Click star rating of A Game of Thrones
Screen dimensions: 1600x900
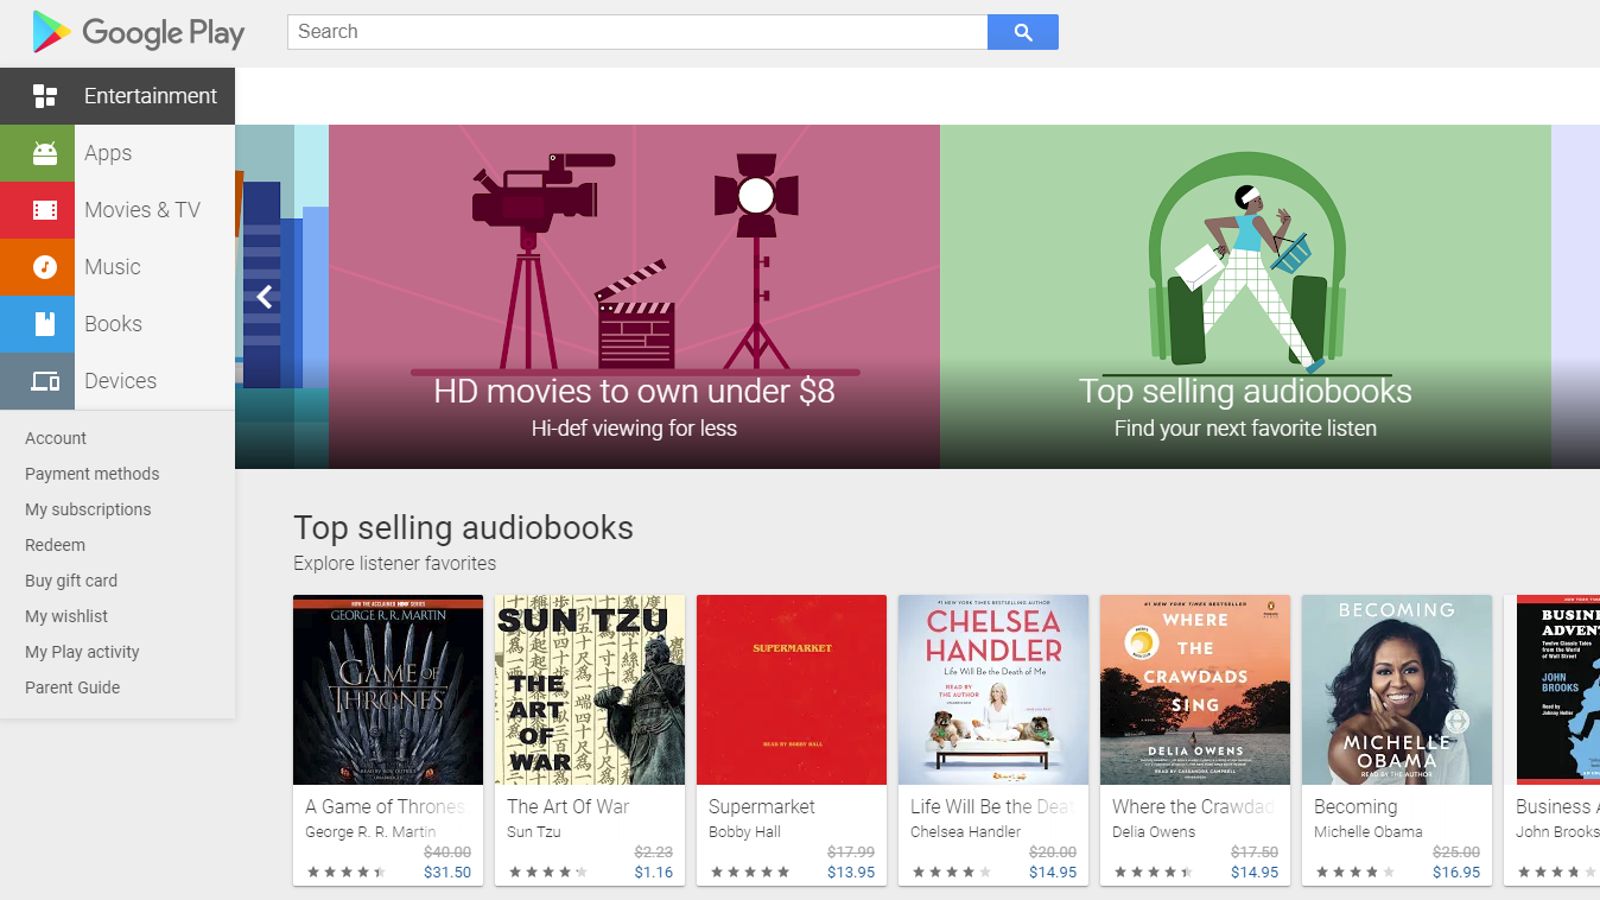(346, 872)
